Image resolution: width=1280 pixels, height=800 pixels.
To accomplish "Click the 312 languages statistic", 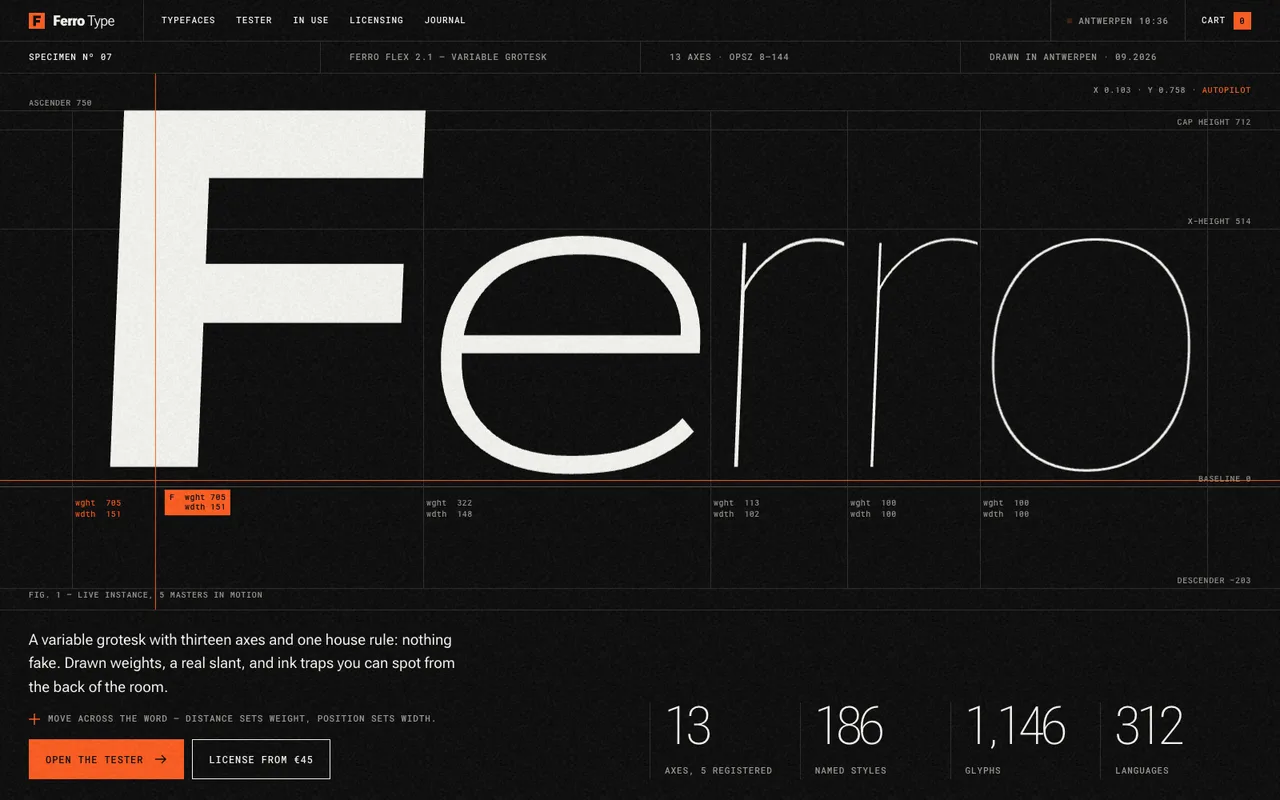I will point(1149,740).
